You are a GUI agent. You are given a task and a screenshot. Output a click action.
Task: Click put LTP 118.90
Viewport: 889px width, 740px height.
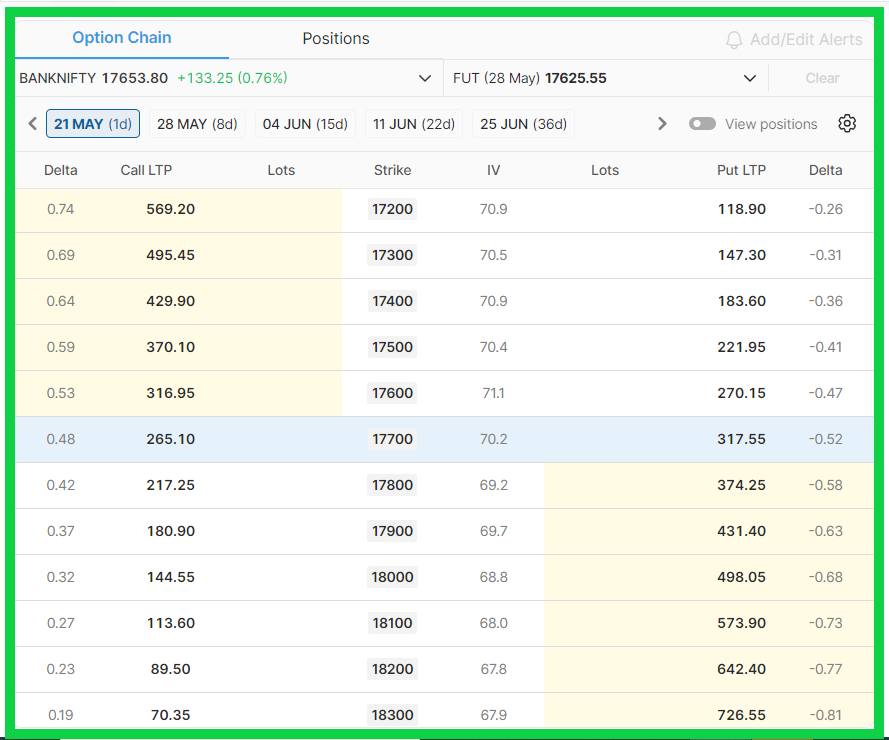pyautogui.click(x=742, y=209)
